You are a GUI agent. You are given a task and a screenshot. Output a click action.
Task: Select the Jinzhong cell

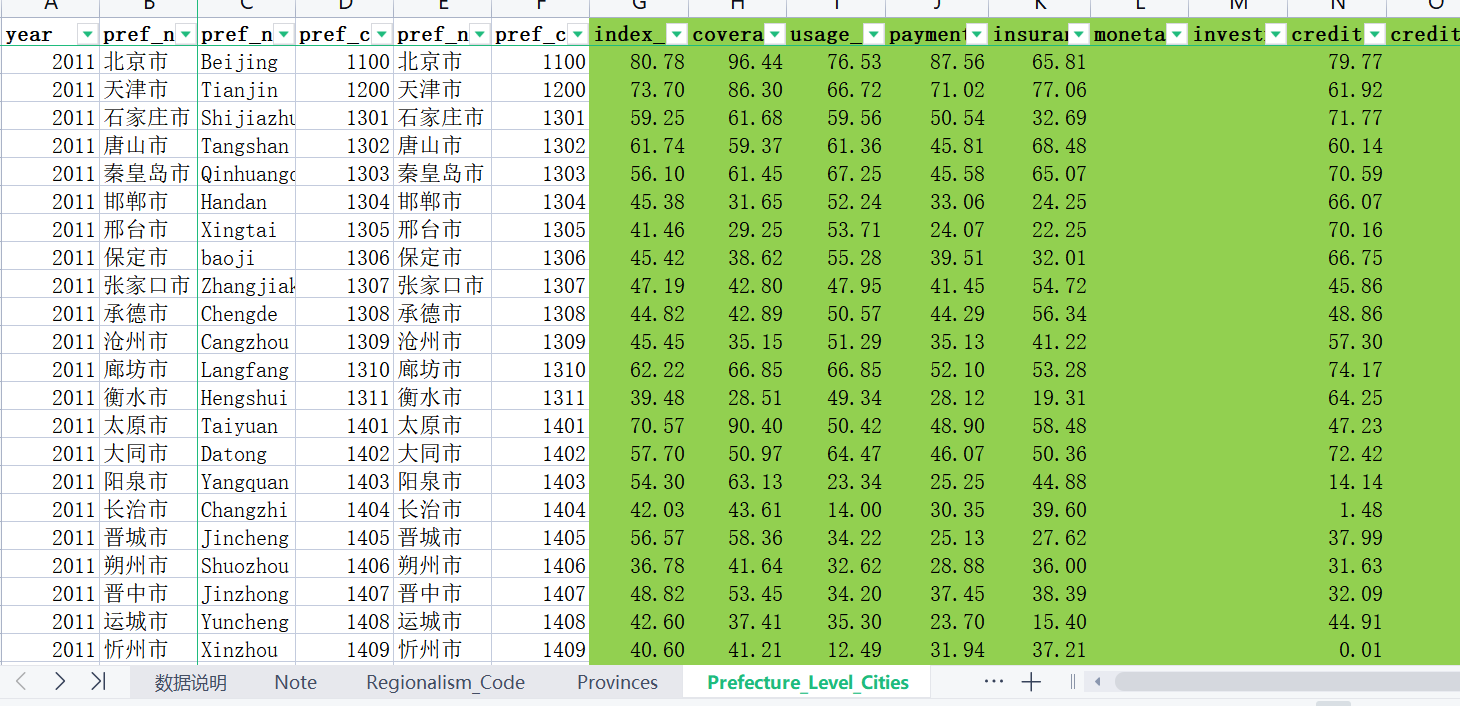pyautogui.click(x=246, y=594)
